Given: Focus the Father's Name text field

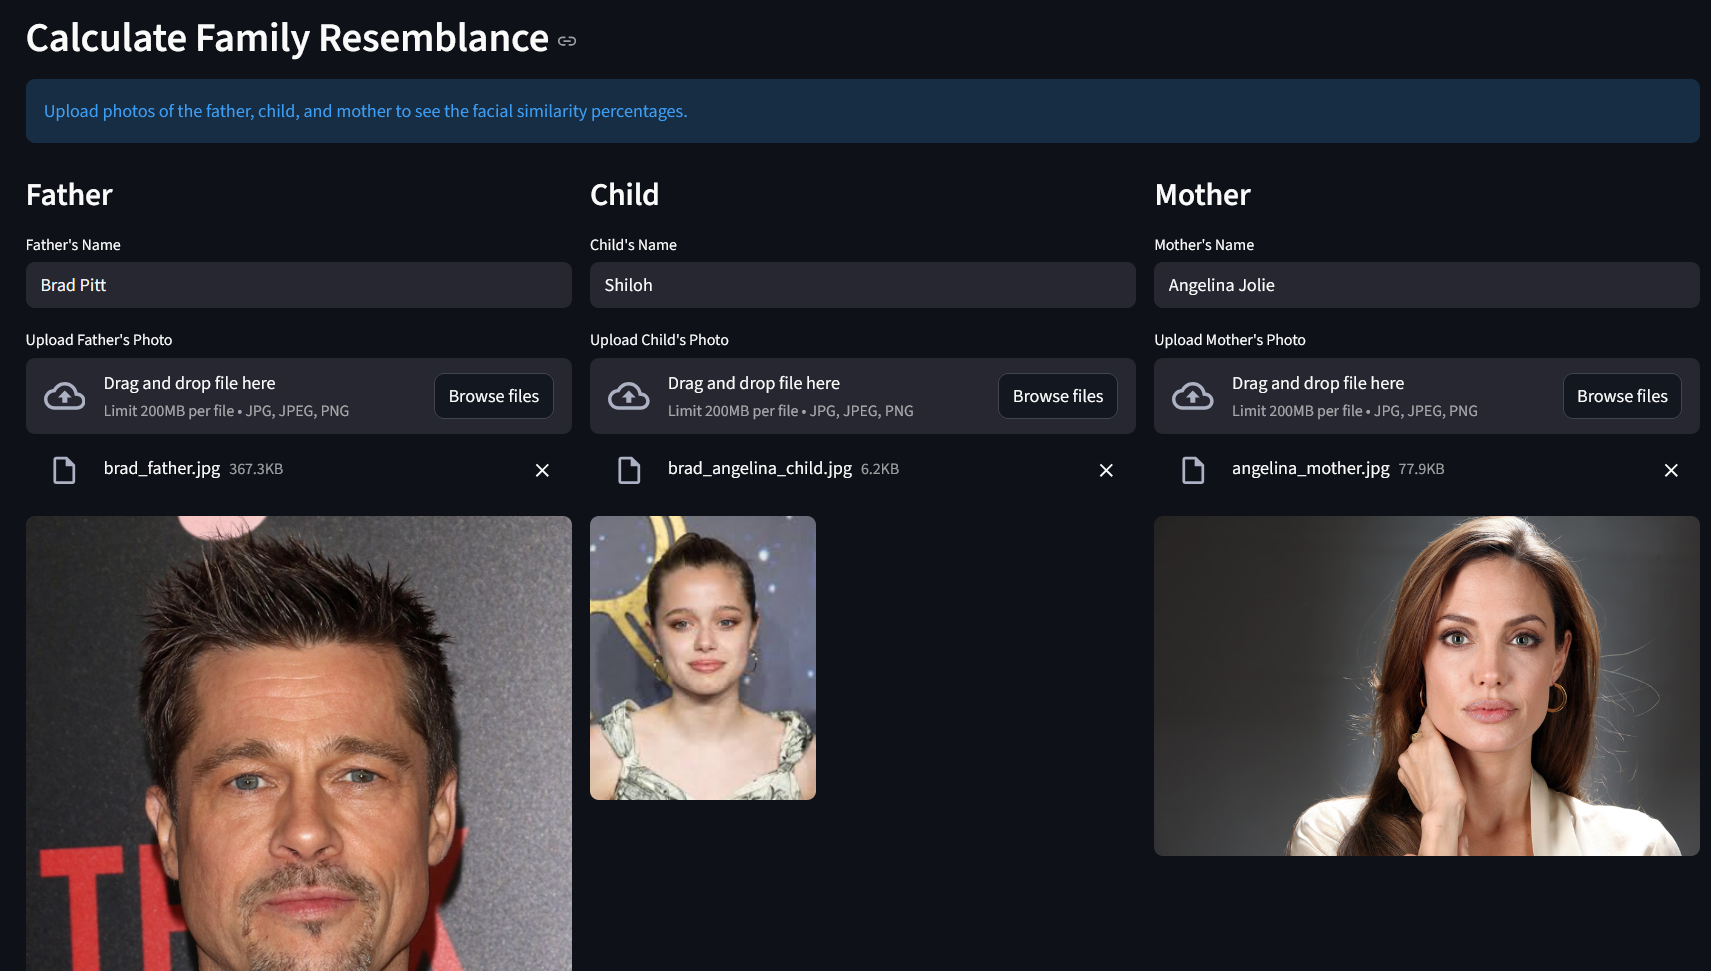Looking at the screenshot, I should point(298,285).
